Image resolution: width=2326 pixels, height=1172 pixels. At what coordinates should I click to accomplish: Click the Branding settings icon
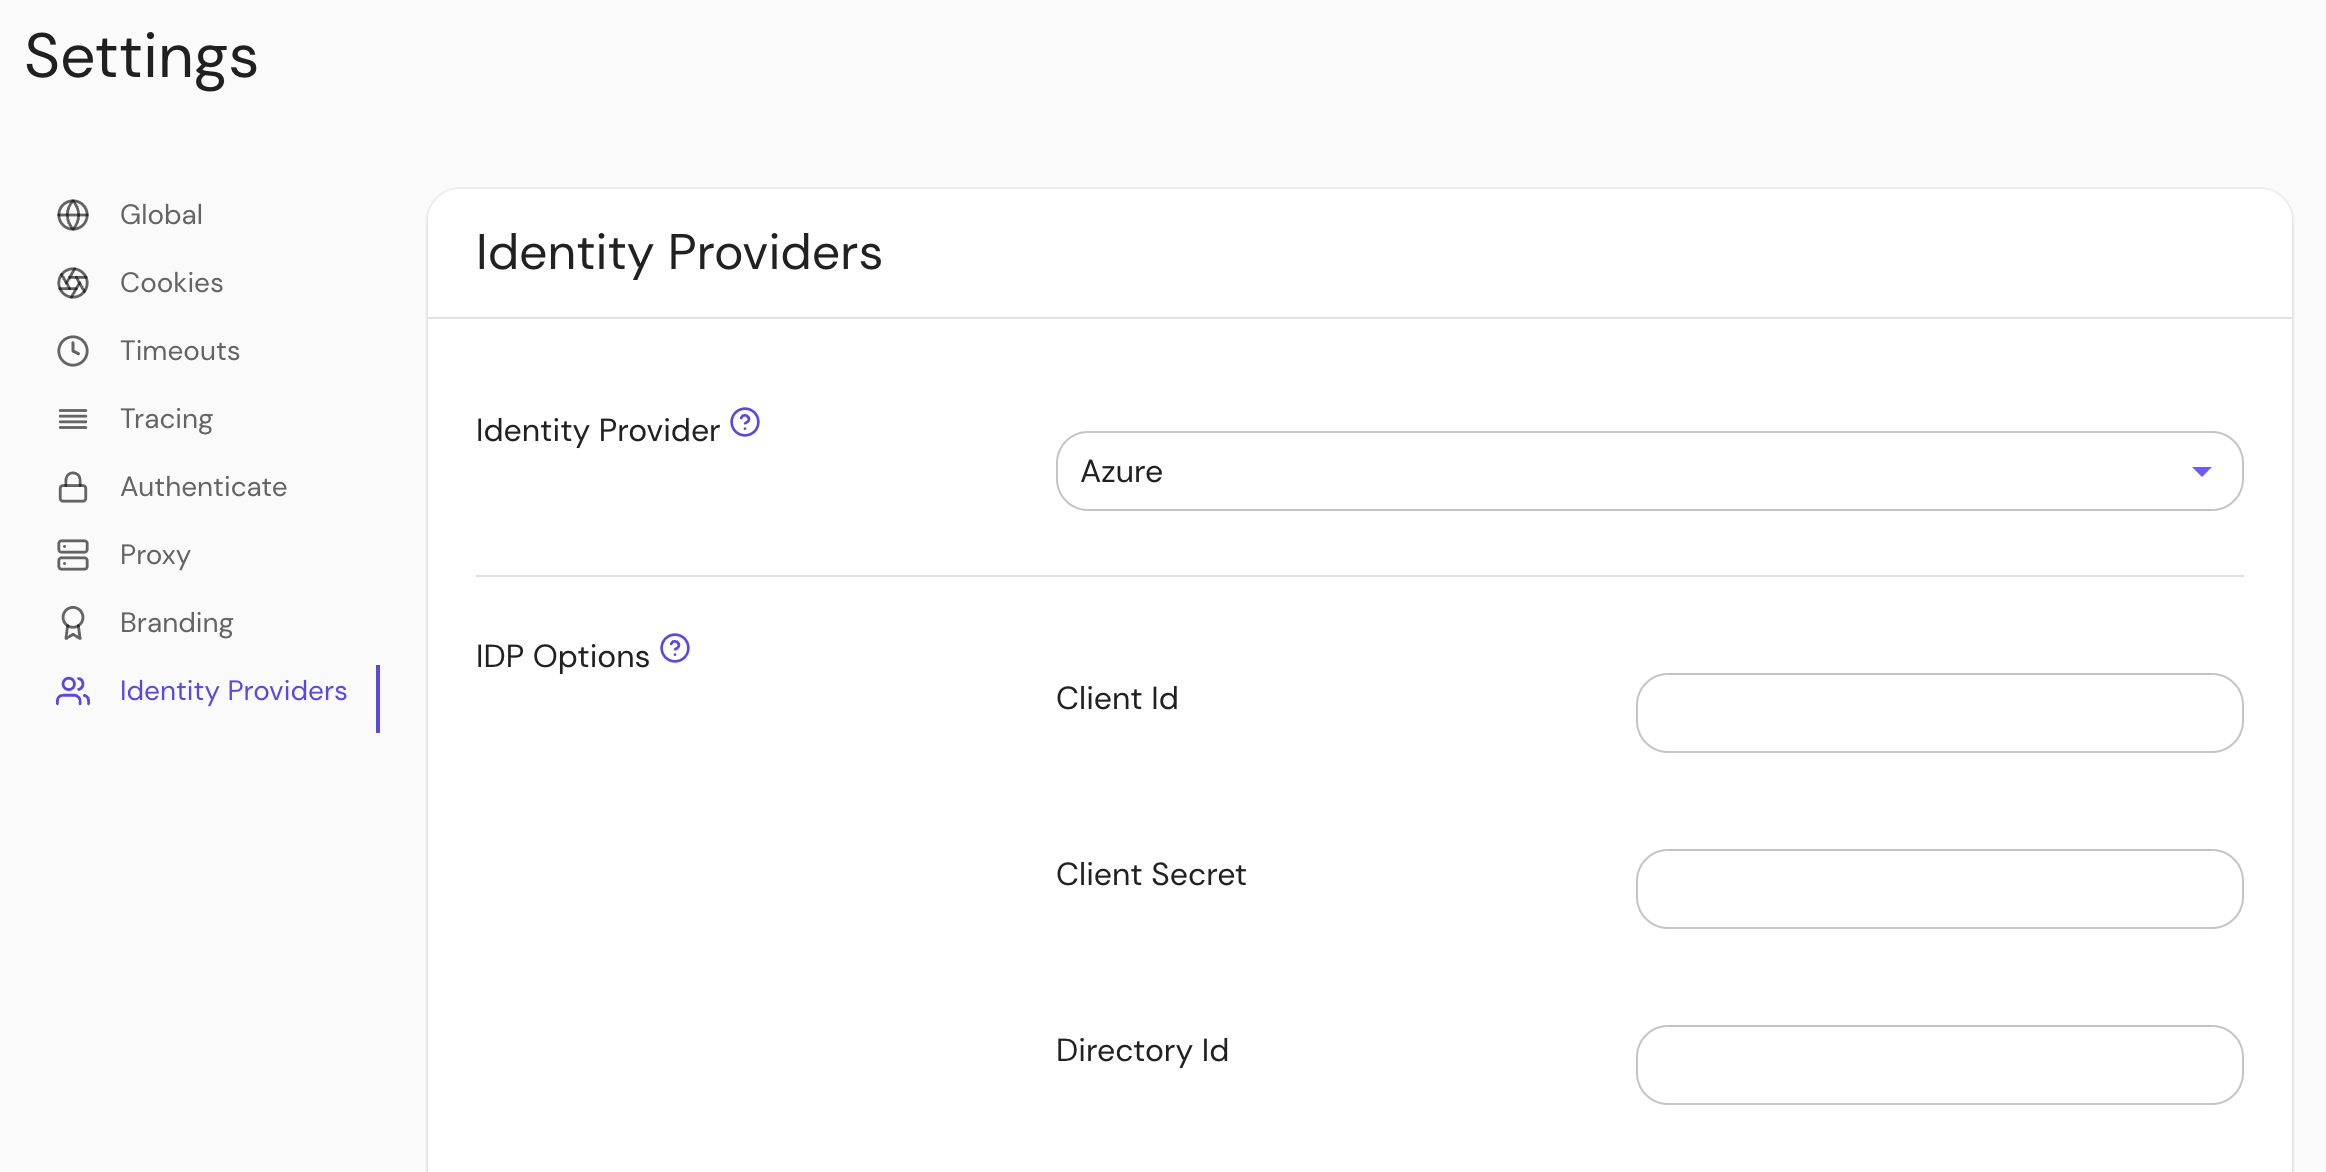click(72, 623)
